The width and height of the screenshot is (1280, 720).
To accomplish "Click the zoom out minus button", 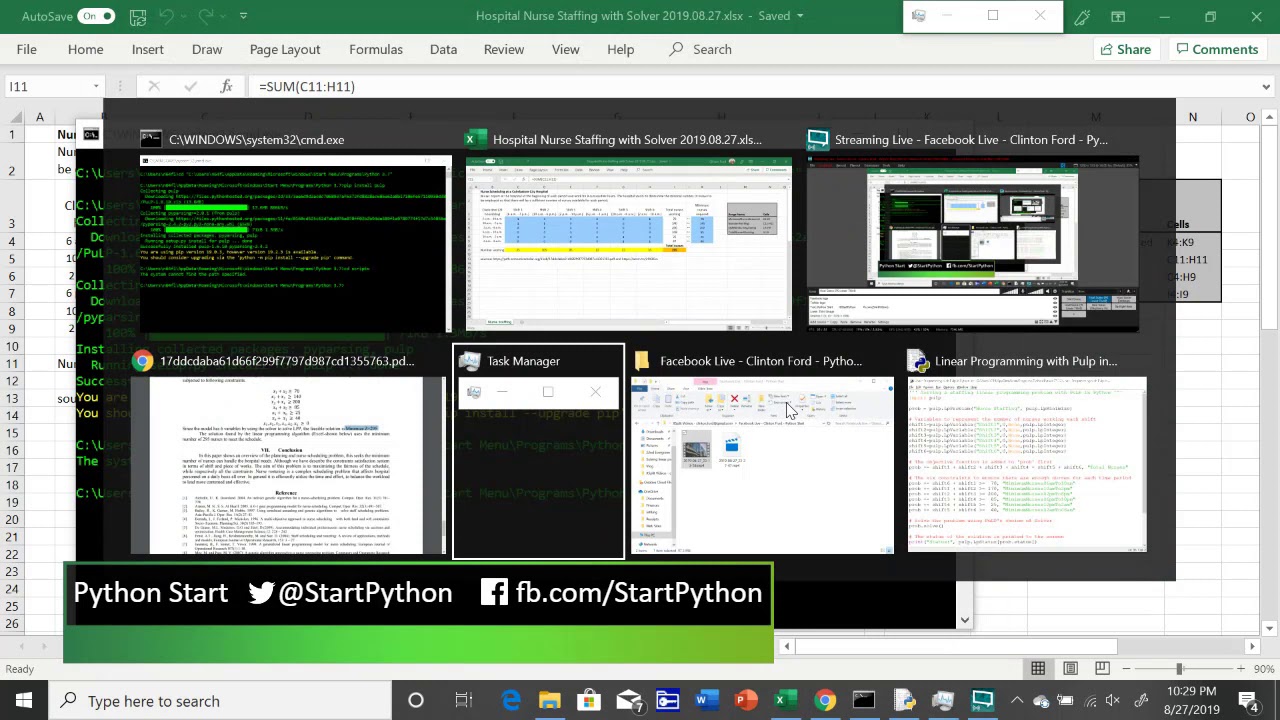I will pyautogui.click(x=1127, y=669).
